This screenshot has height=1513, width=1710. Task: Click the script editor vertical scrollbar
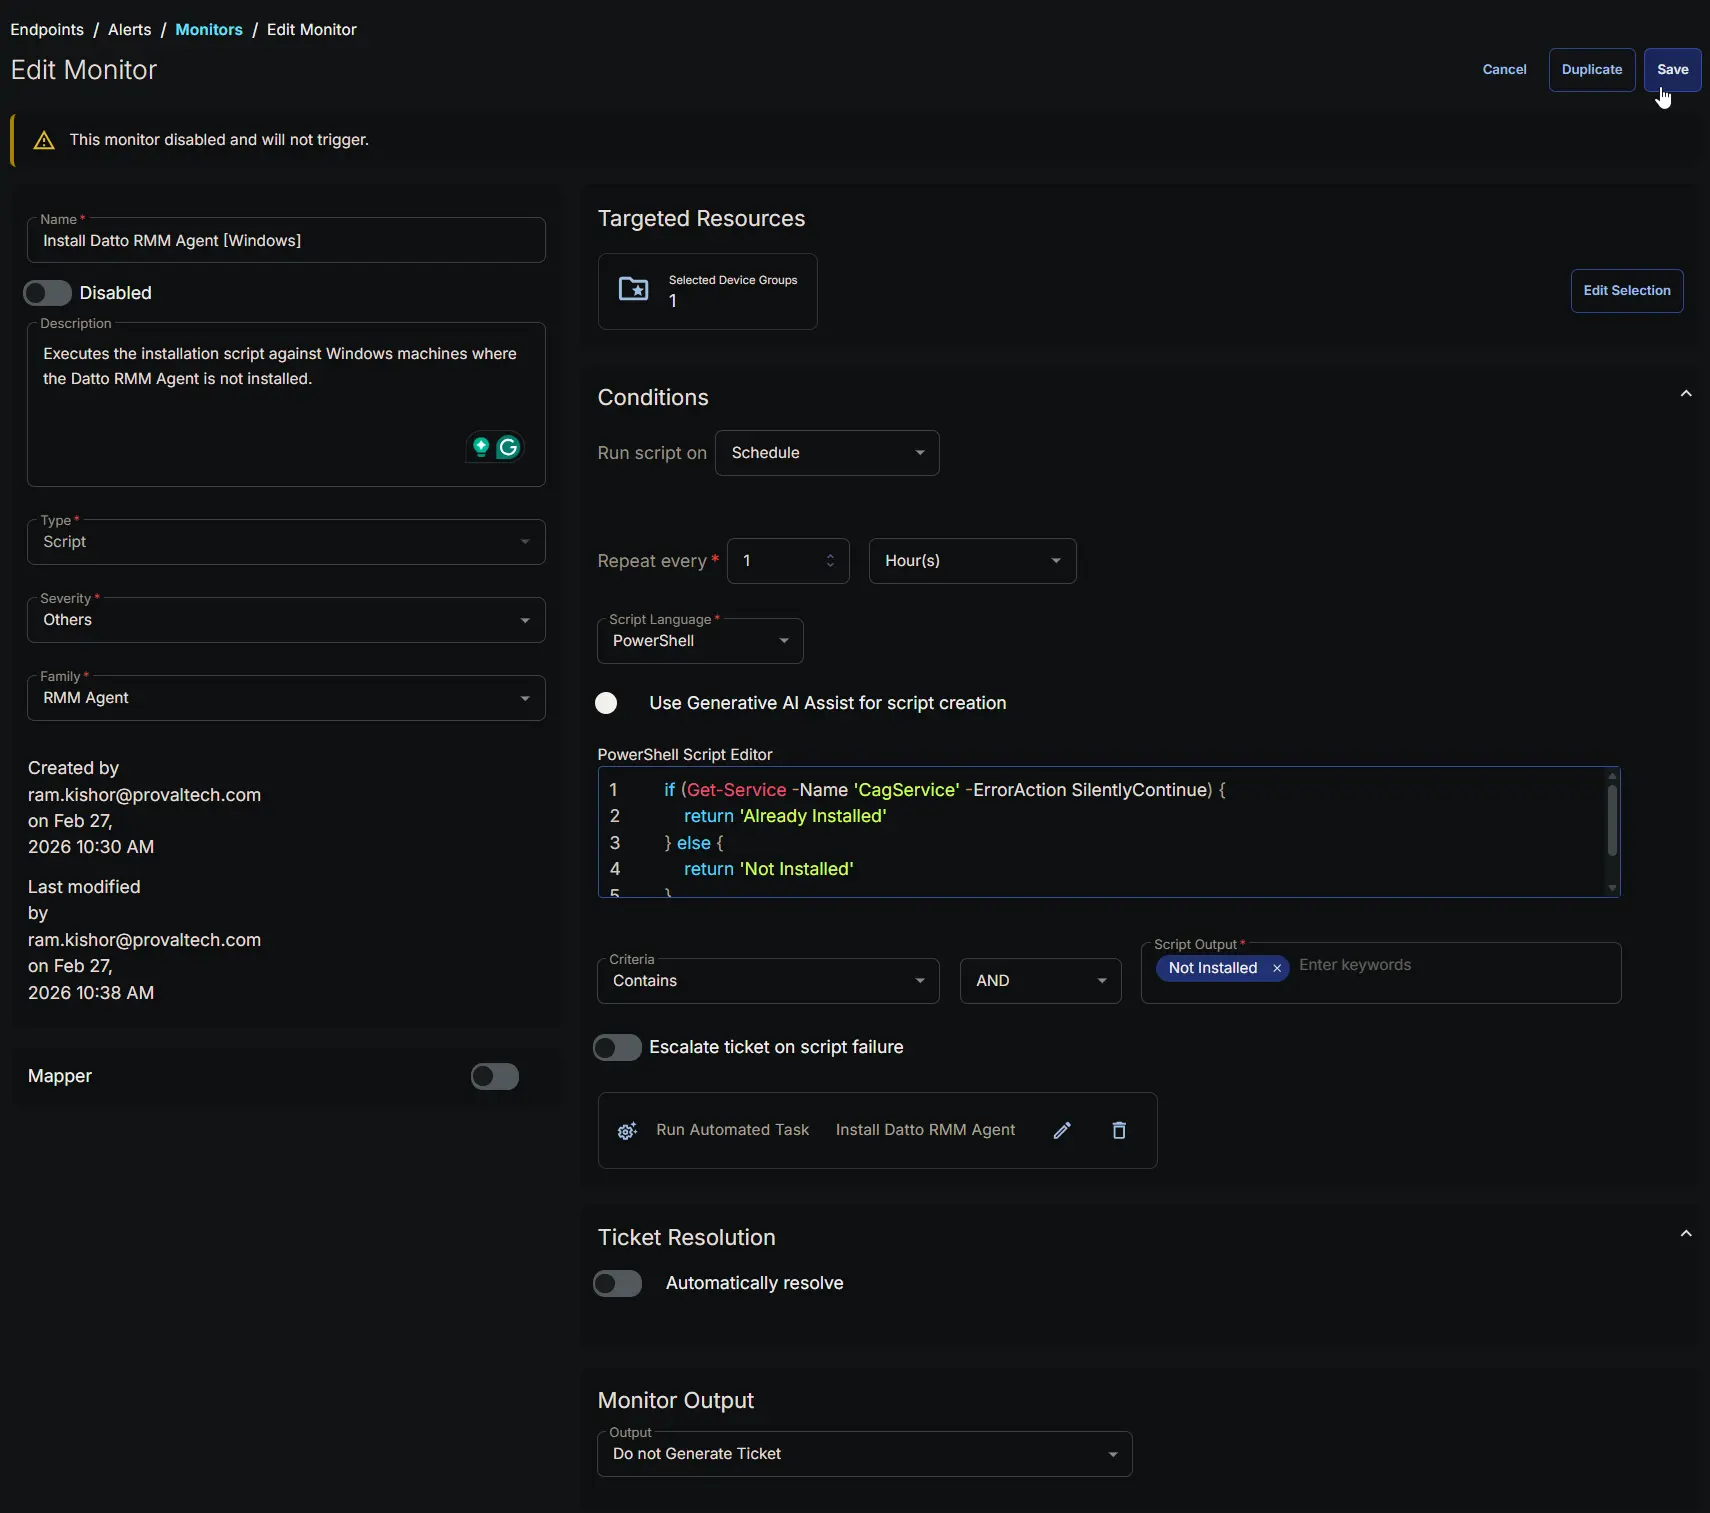[x=1612, y=820]
